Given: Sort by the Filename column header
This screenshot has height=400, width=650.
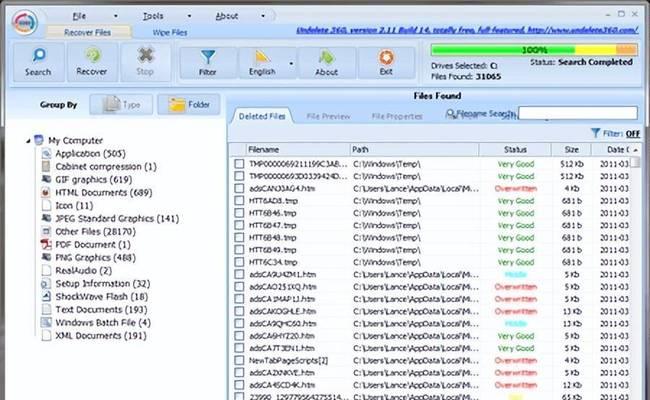Looking at the screenshot, I should (297, 150).
